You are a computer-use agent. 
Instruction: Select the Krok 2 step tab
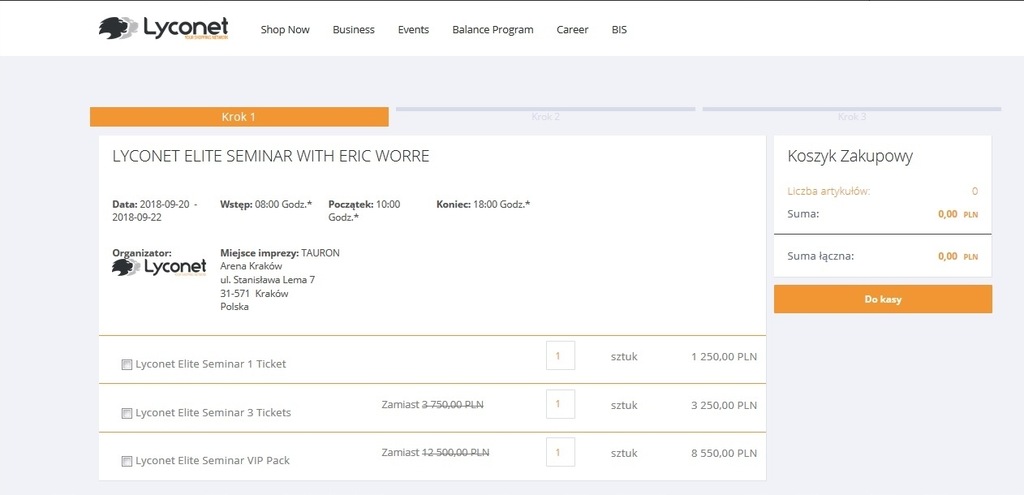click(x=545, y=116)
